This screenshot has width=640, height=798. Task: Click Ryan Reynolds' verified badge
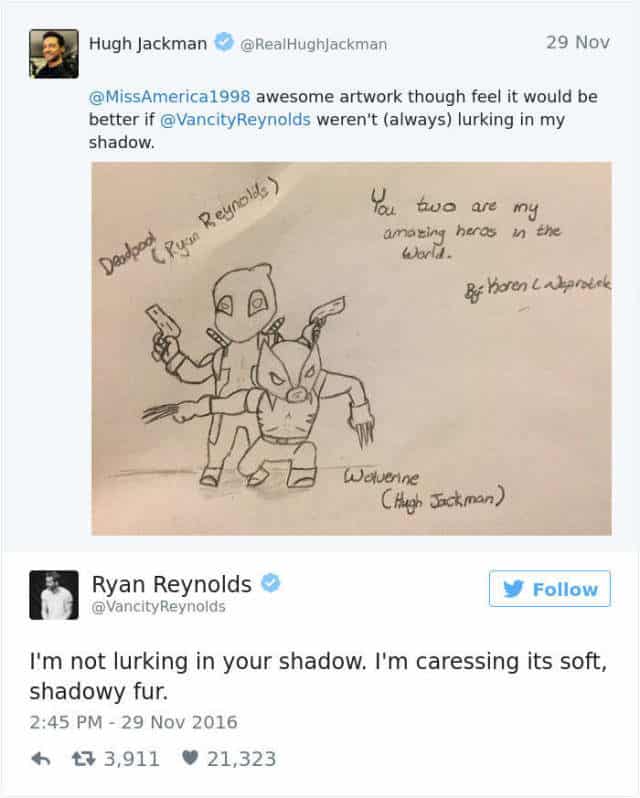(x=271, y=583)
